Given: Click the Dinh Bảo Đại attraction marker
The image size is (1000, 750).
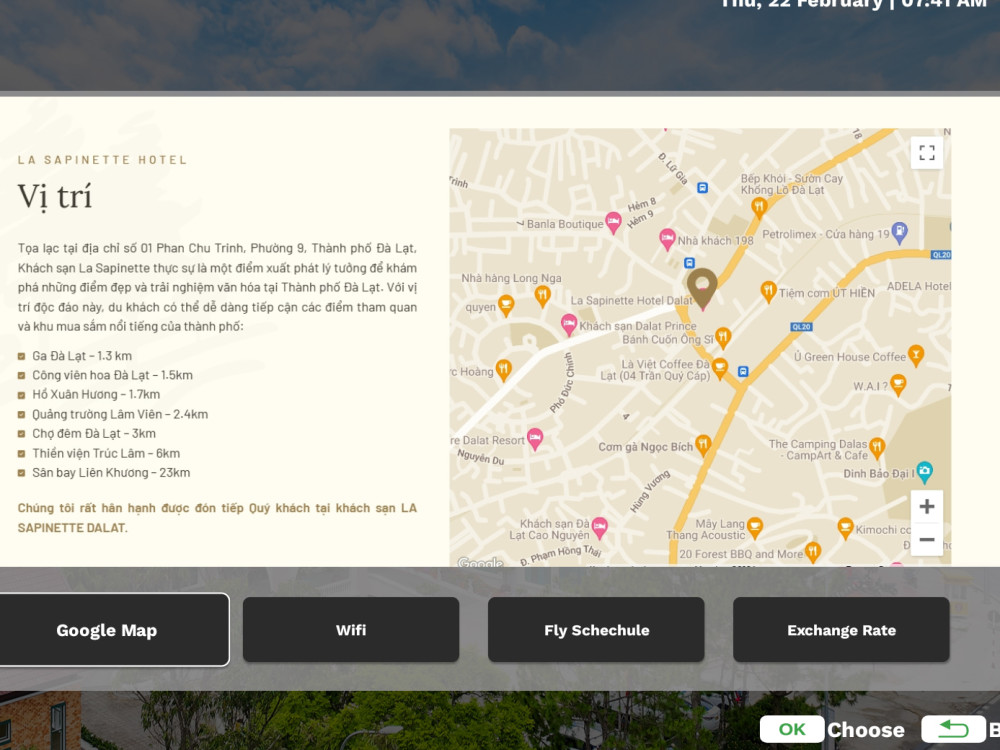Looking at the screenshot, I should coord(924,471).
